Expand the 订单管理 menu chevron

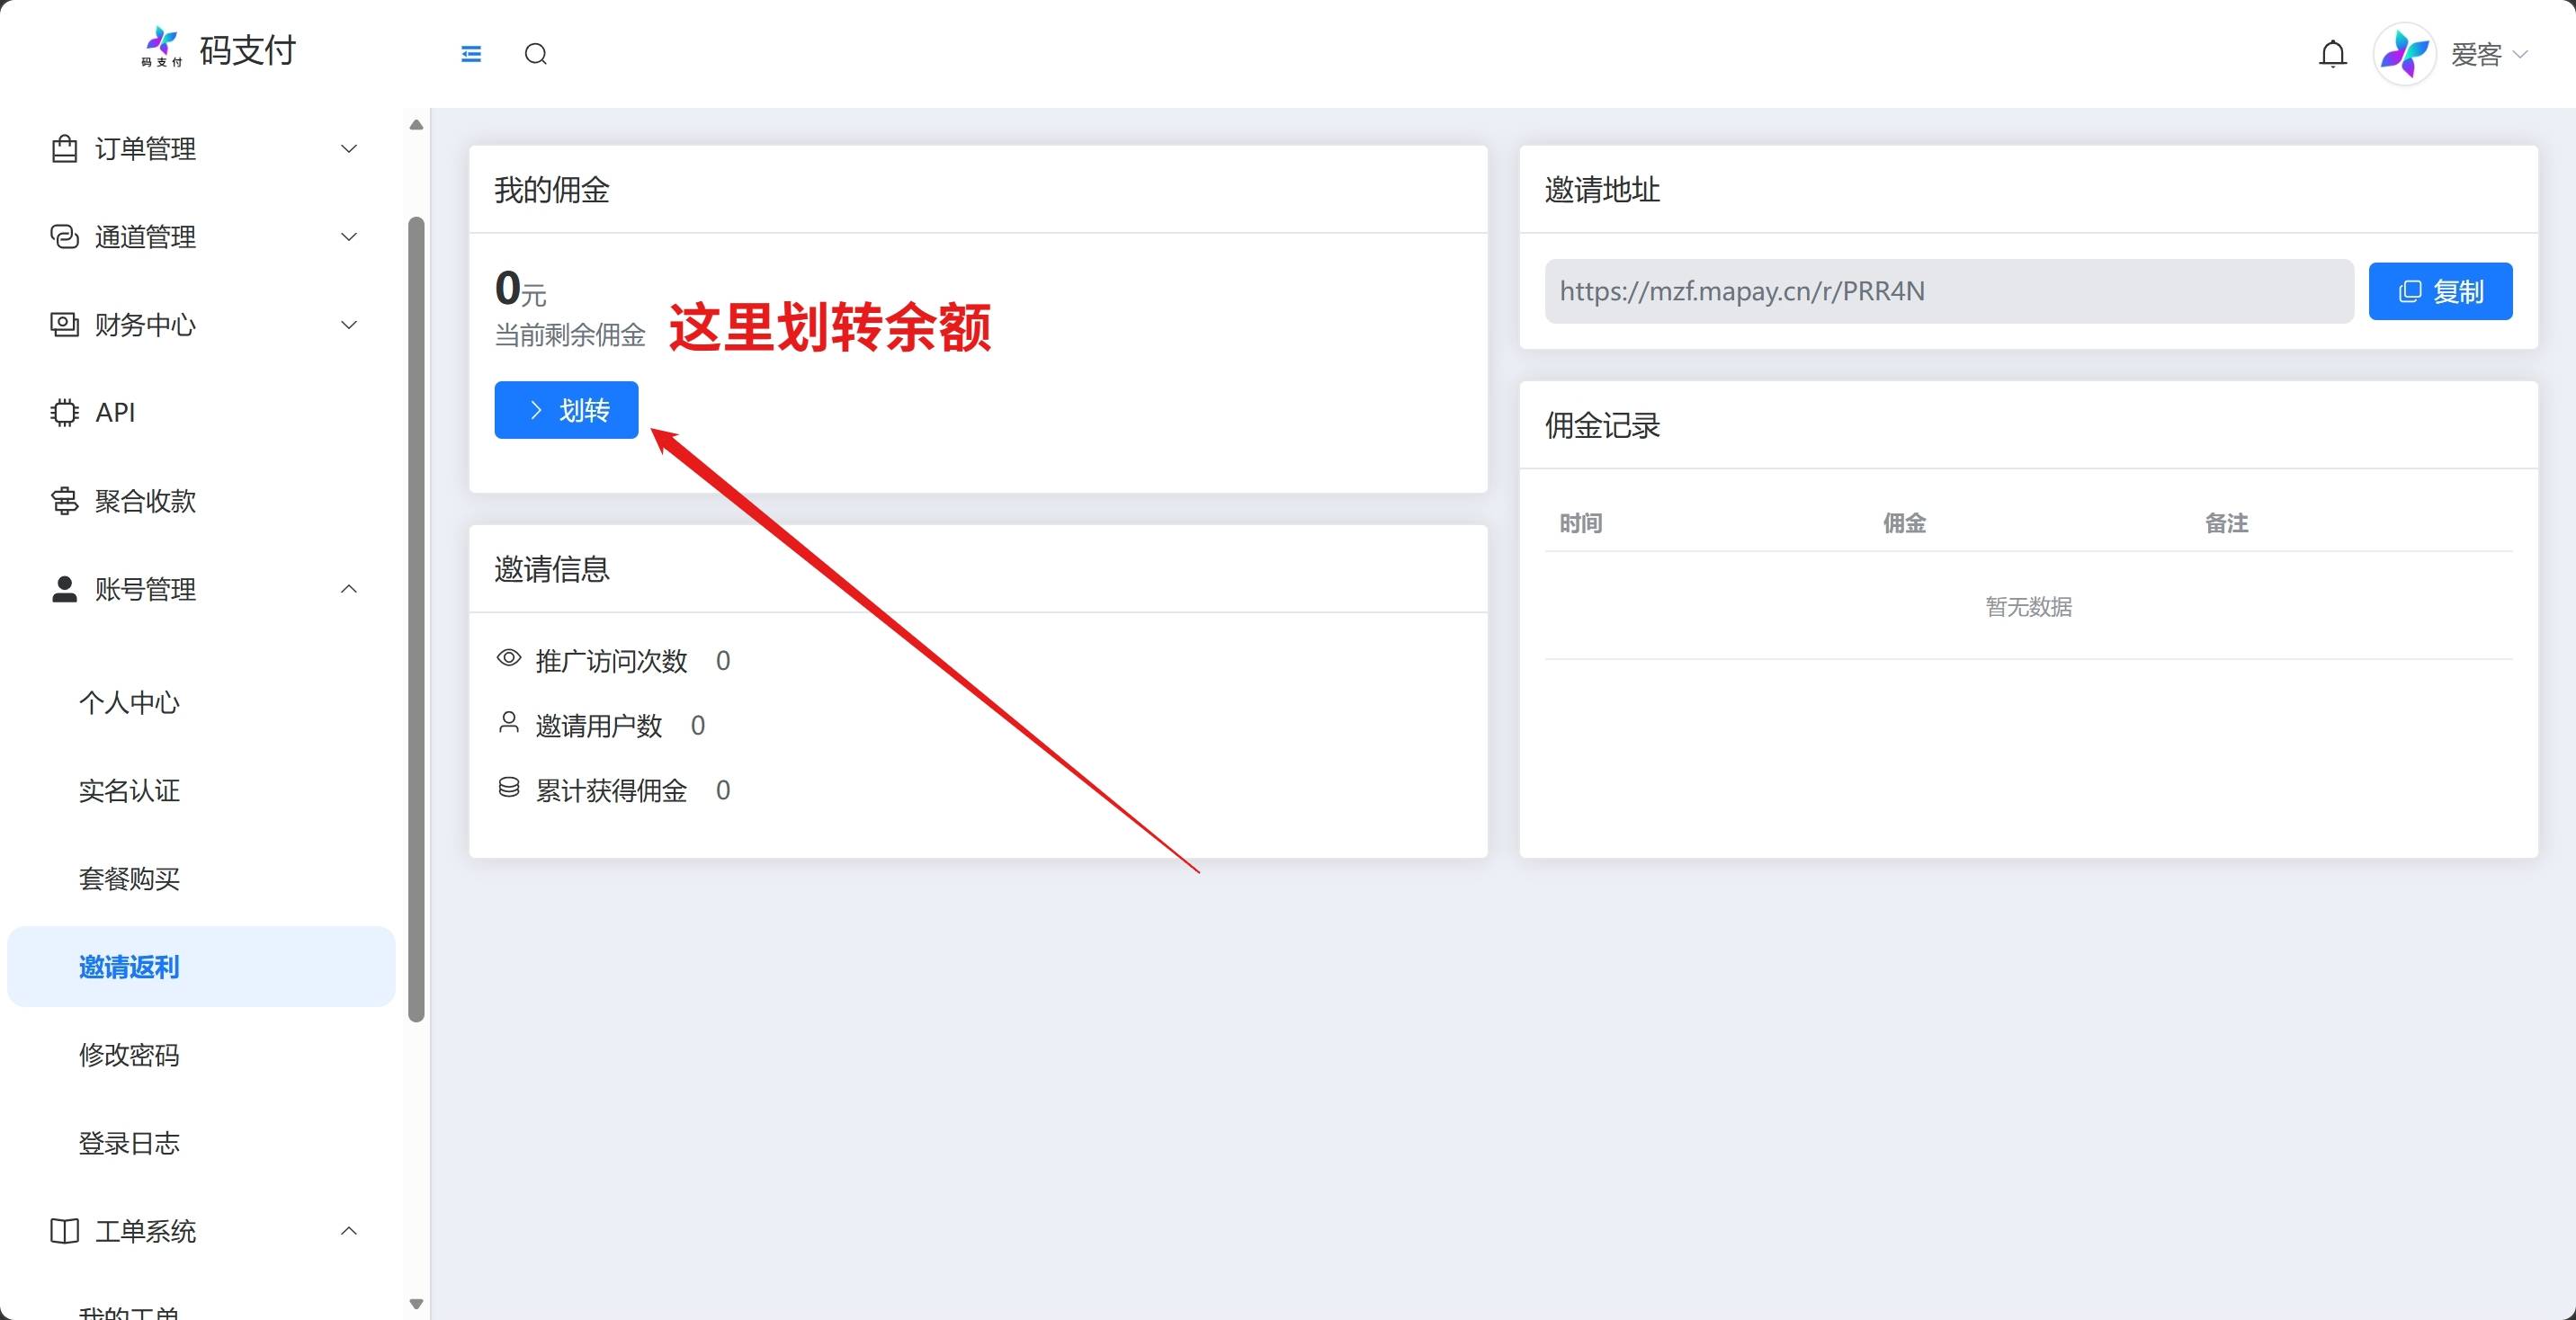[x=349, y=149]
